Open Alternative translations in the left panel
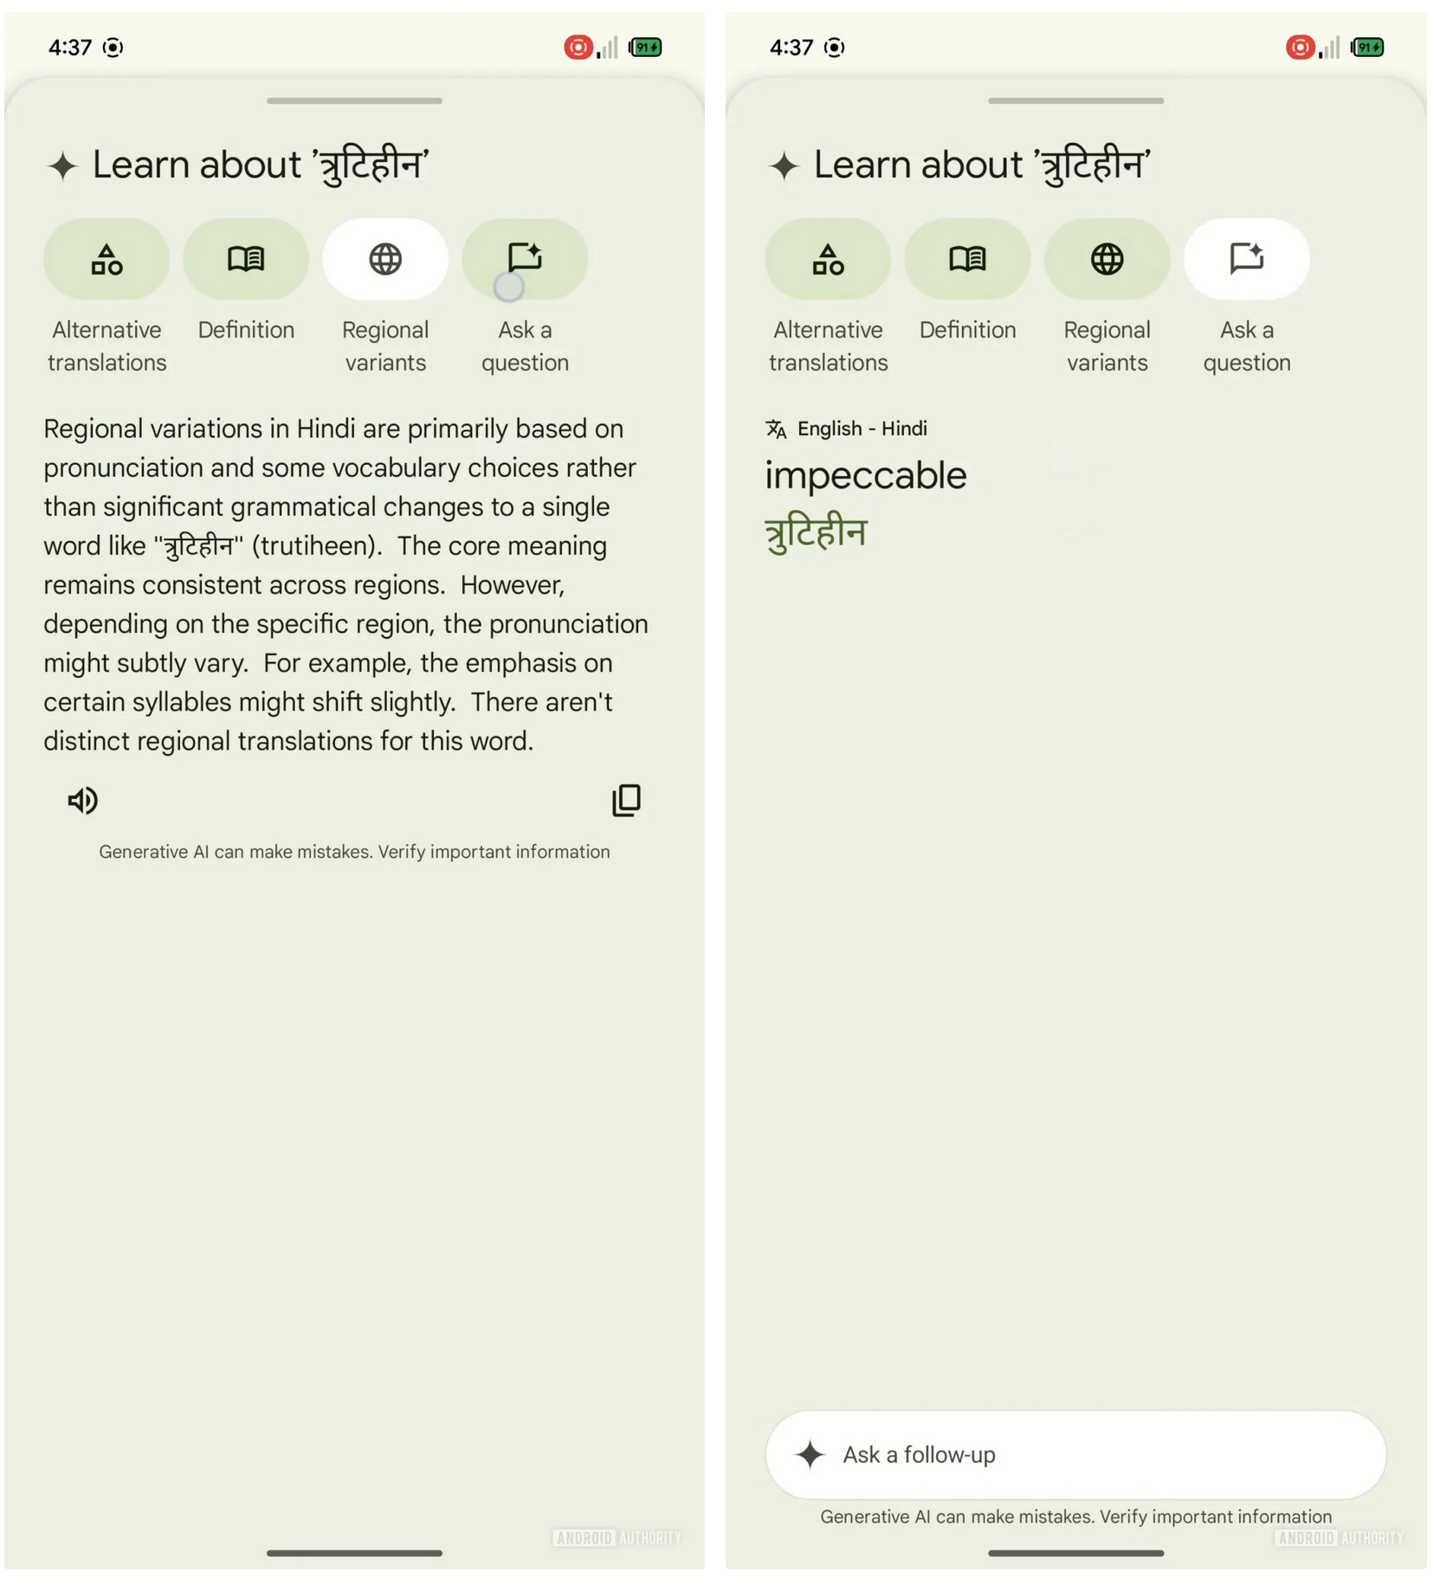The width and height of the screenshot is (1440, 1585). (x=106, y=260)
